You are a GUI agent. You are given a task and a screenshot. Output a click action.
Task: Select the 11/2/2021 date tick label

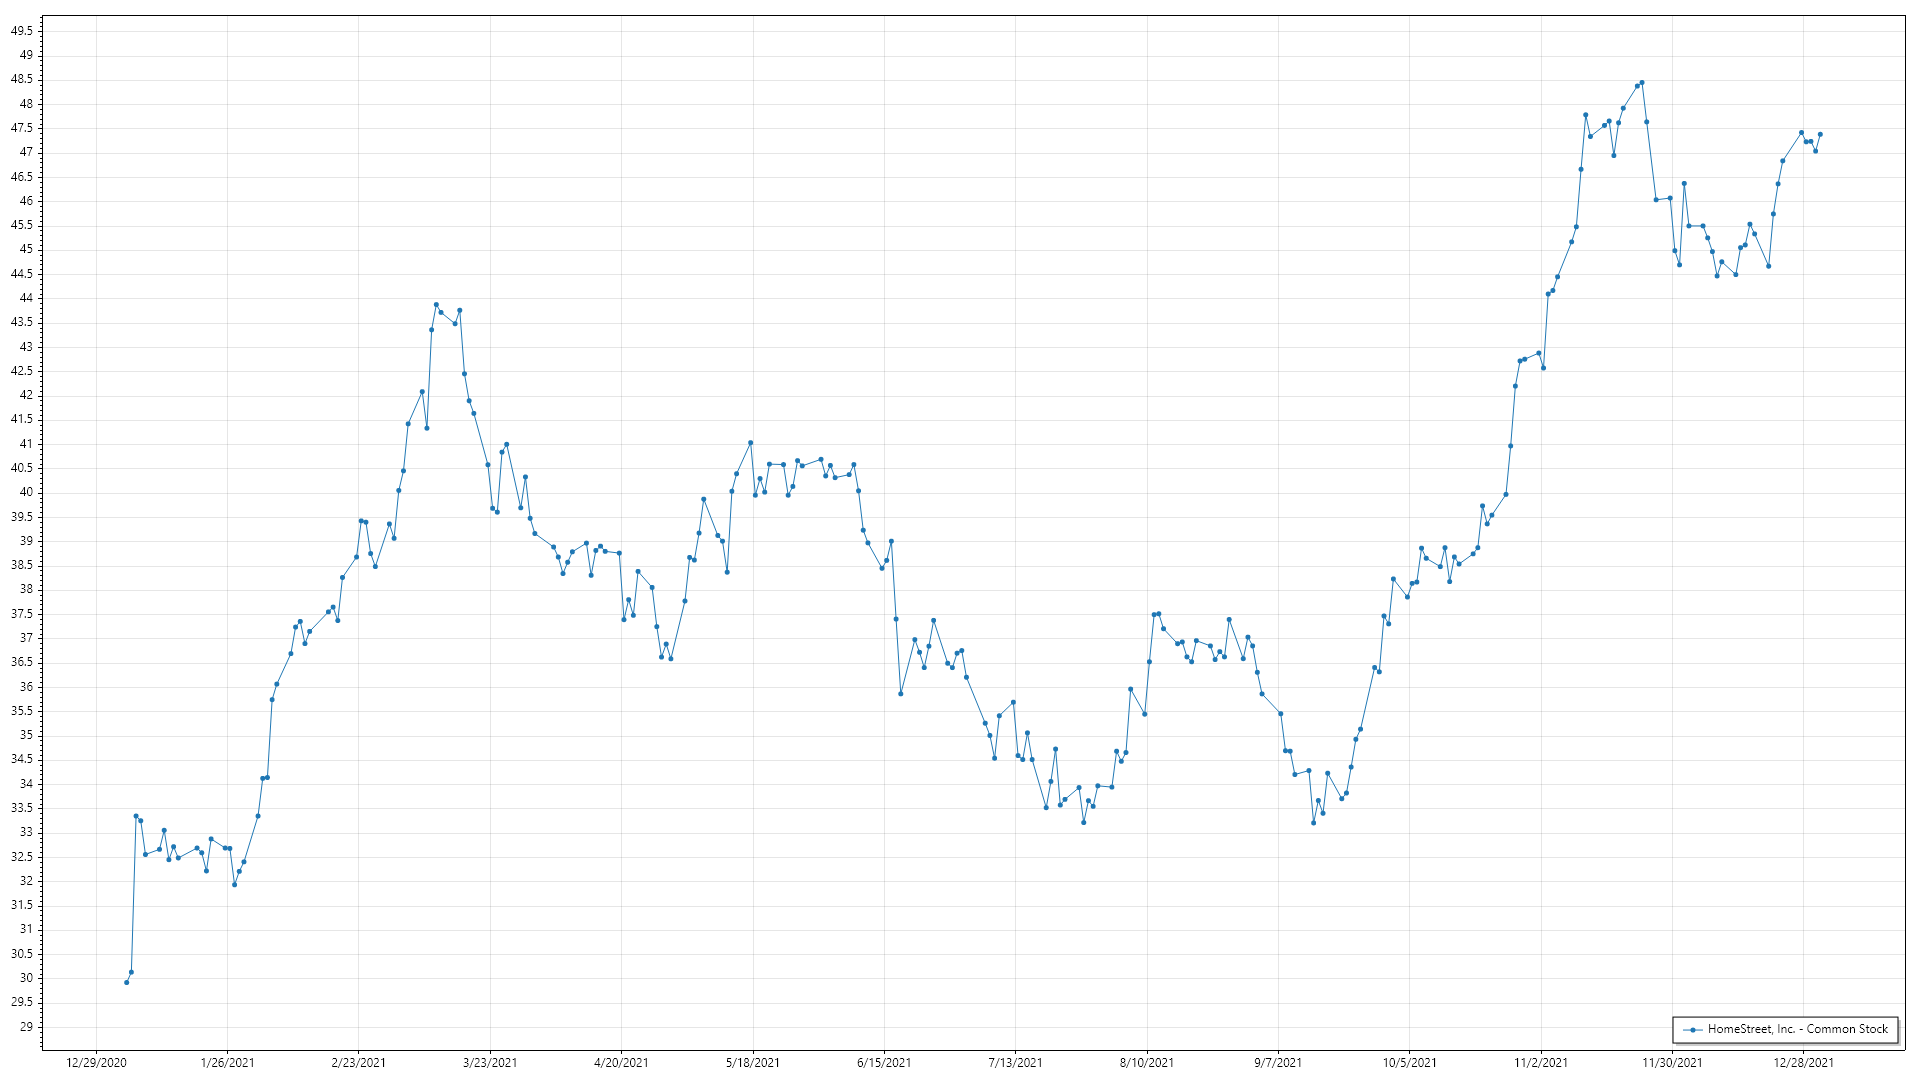1541,1063
